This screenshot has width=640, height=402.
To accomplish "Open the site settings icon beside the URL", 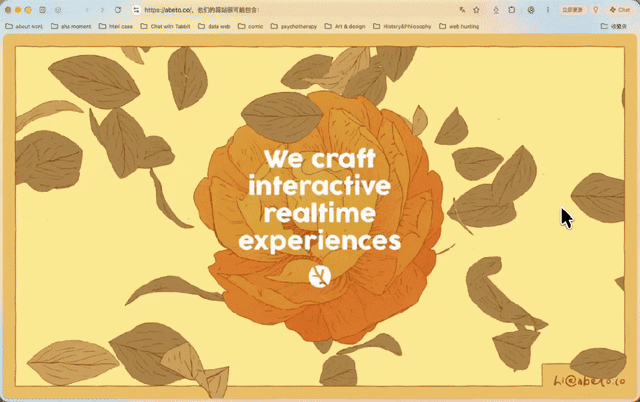I will tap(136, 10).
